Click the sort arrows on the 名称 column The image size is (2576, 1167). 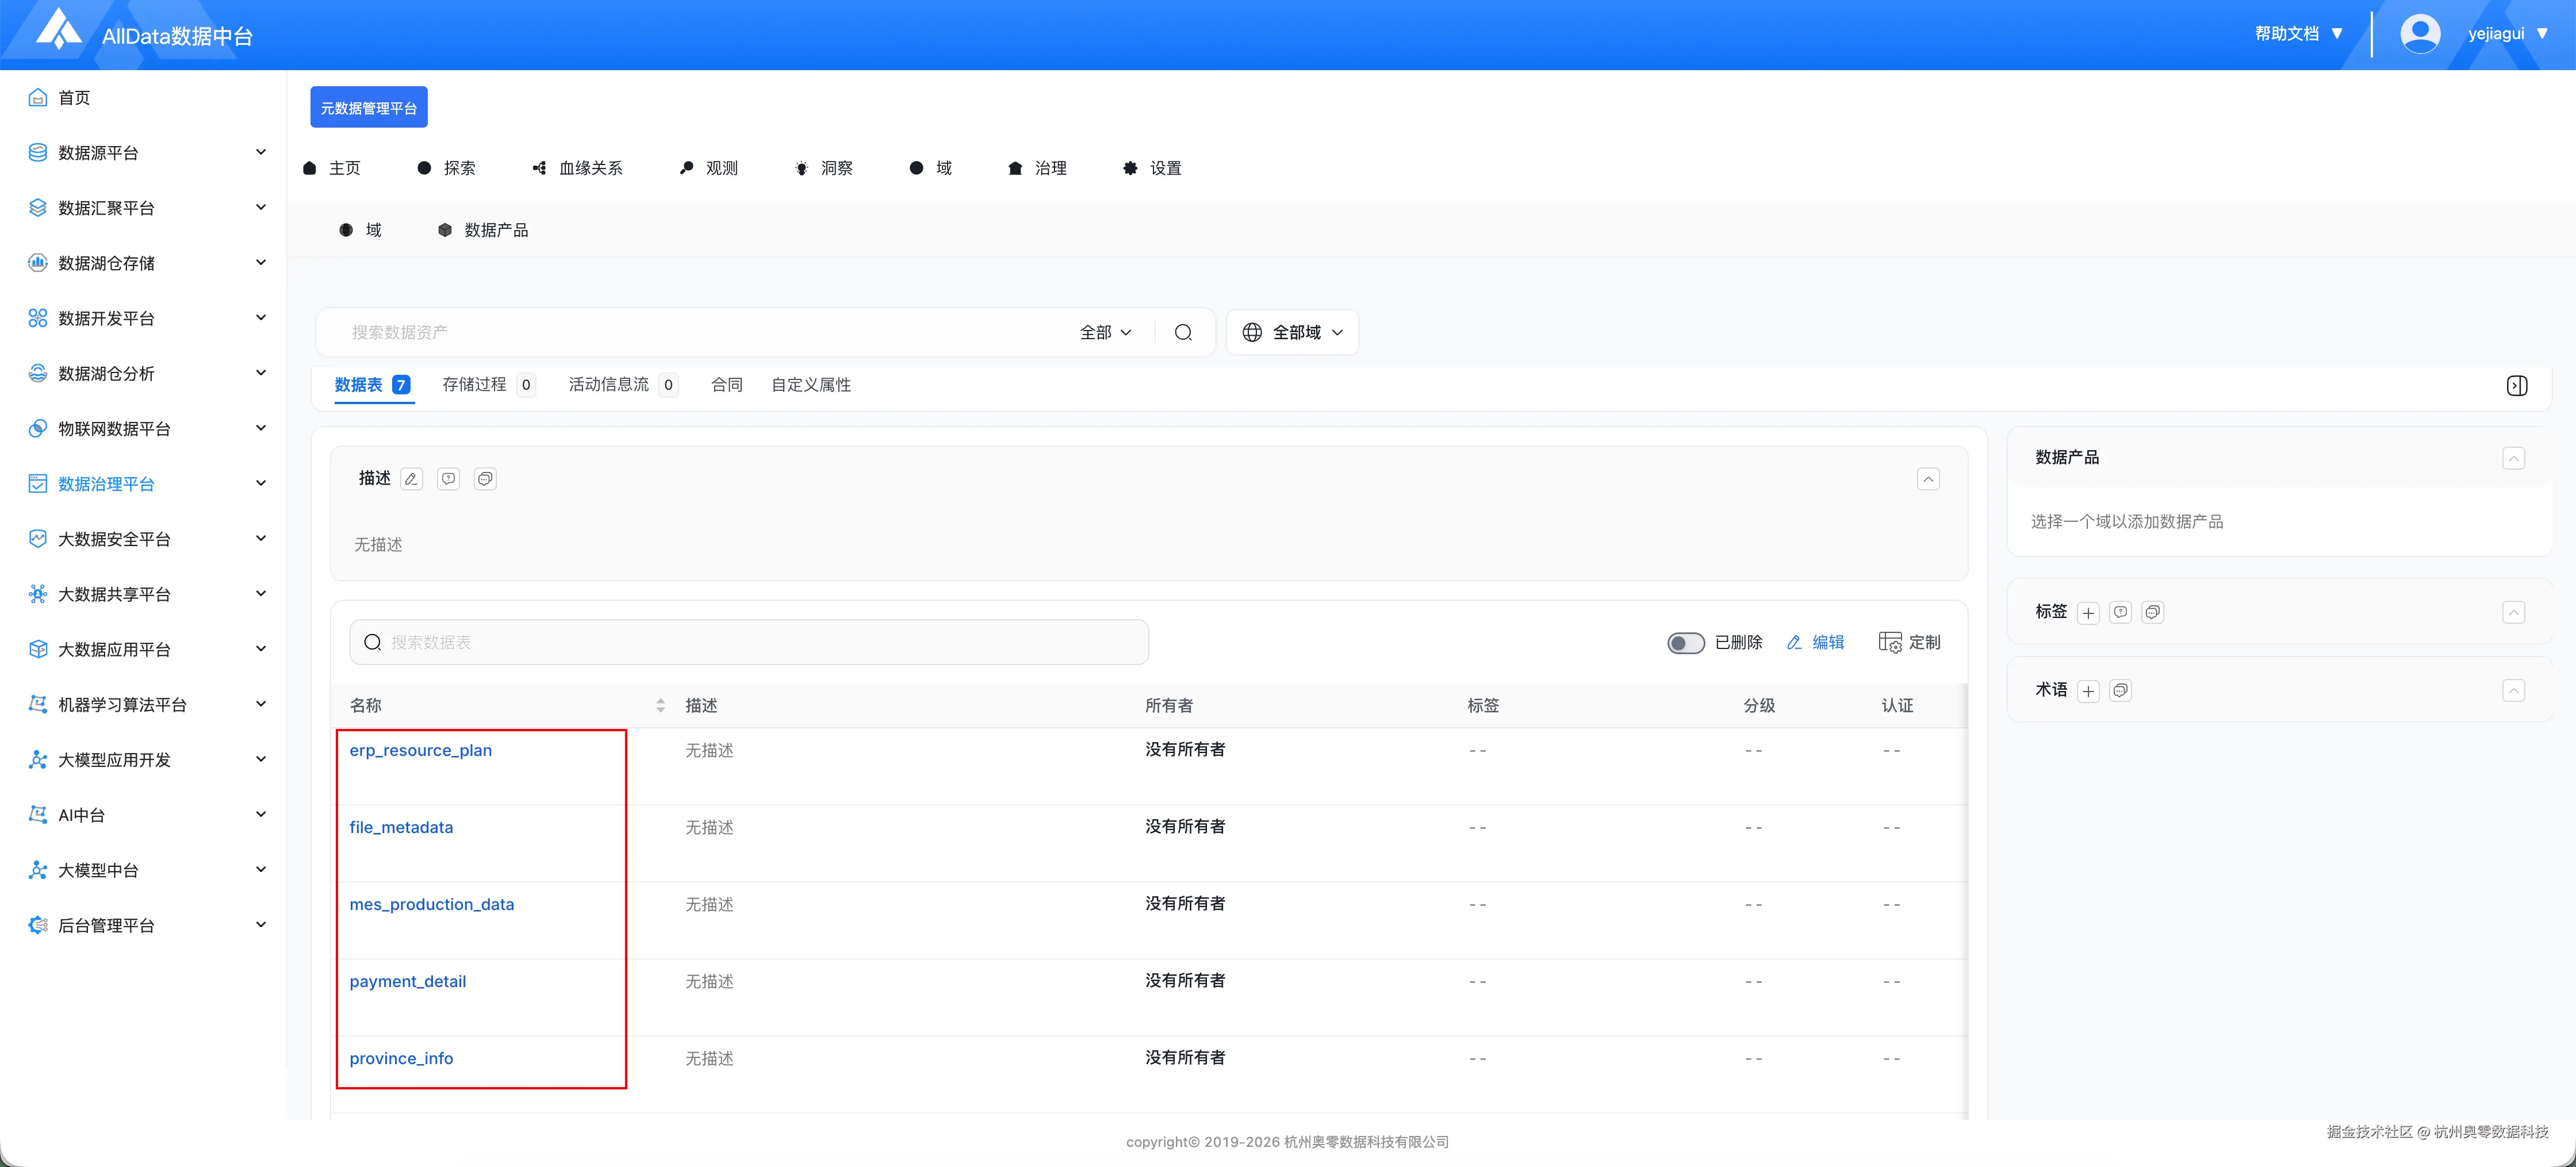coord(660,706)
